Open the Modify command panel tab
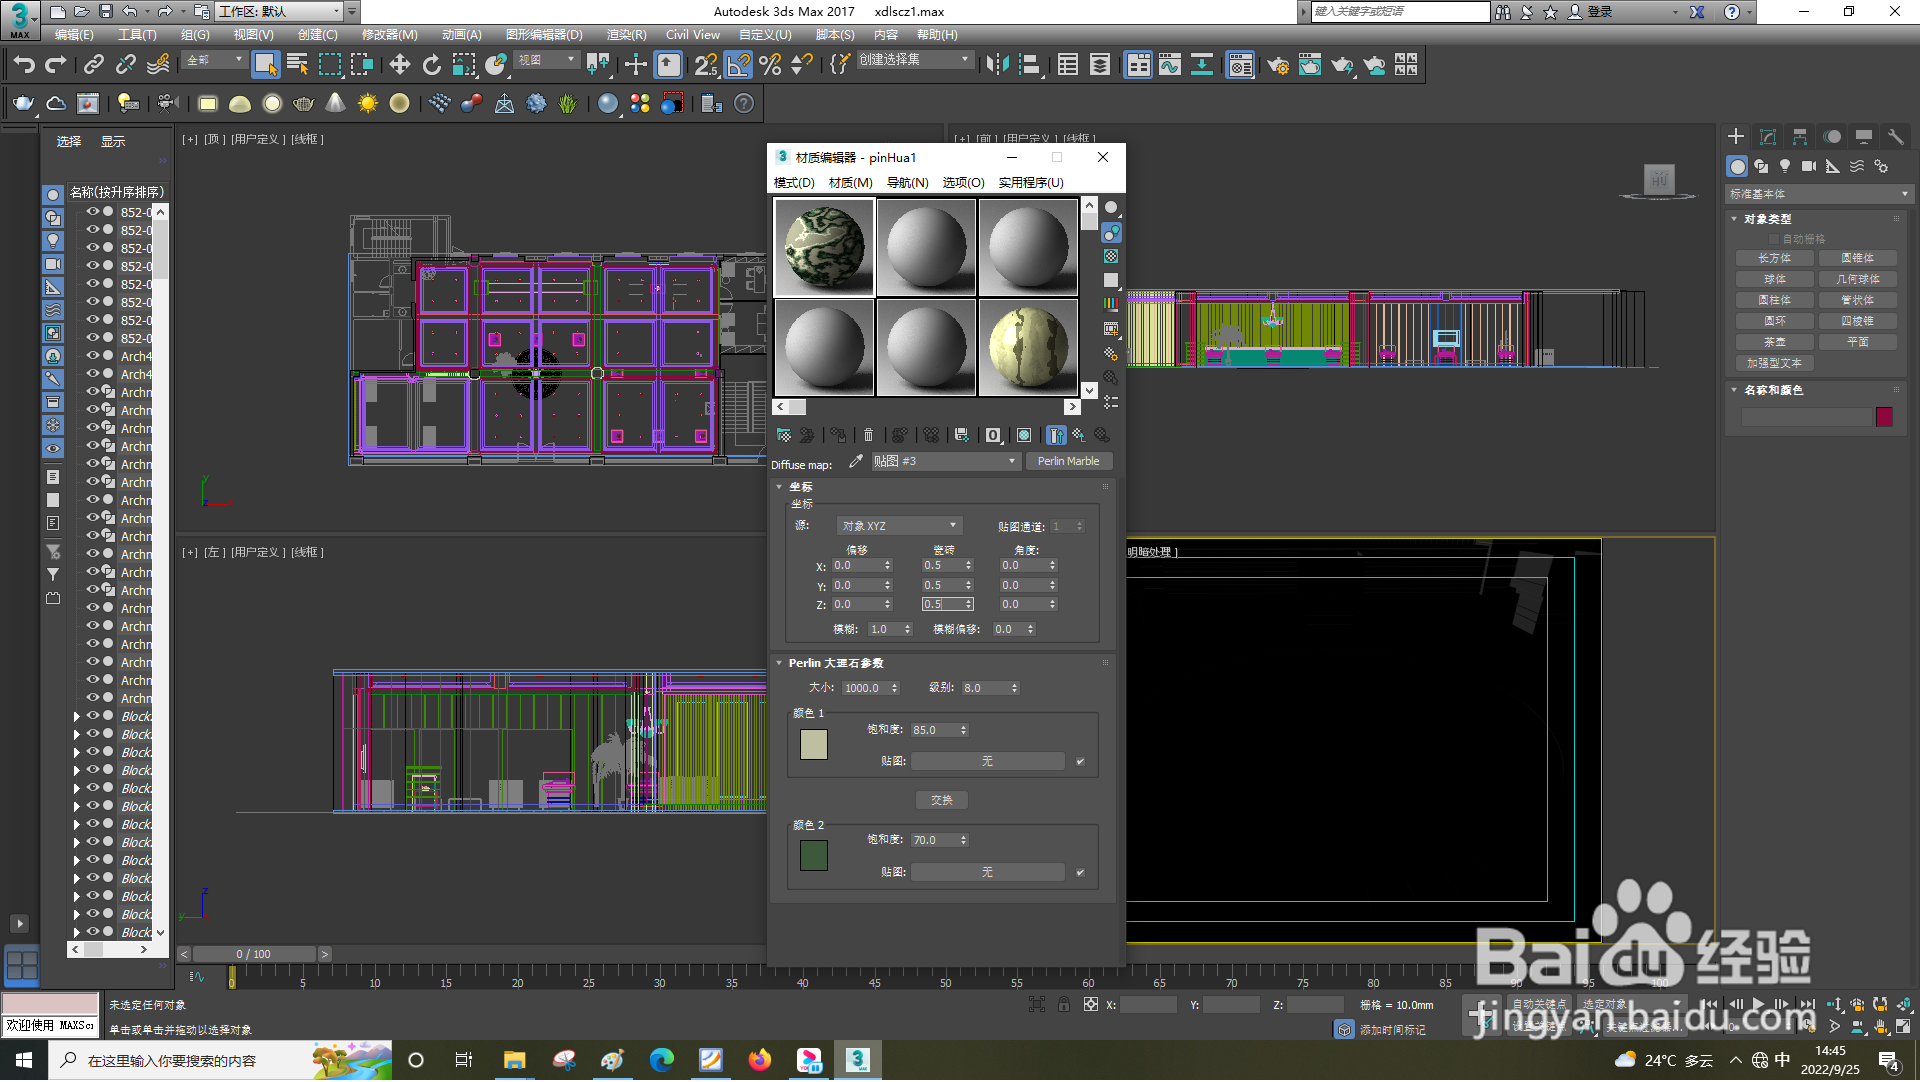1920x1082 pixels. pyautogui.click(x=1768, y=137)
